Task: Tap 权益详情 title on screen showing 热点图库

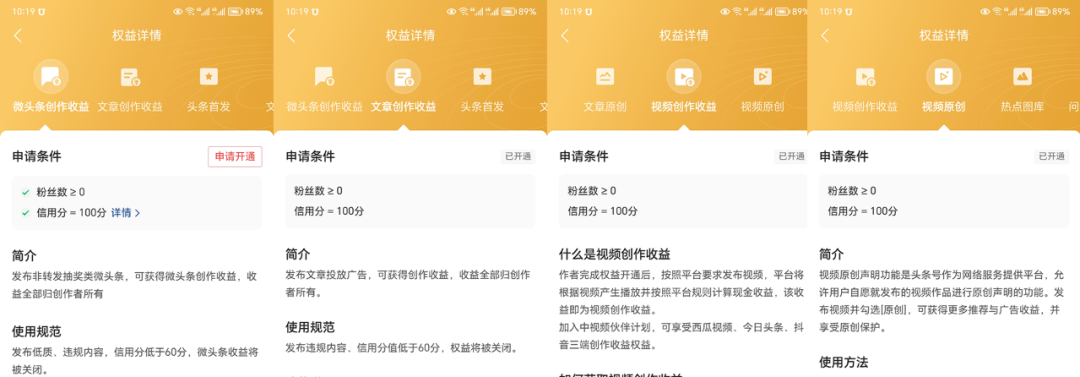Action: [944, 36]
